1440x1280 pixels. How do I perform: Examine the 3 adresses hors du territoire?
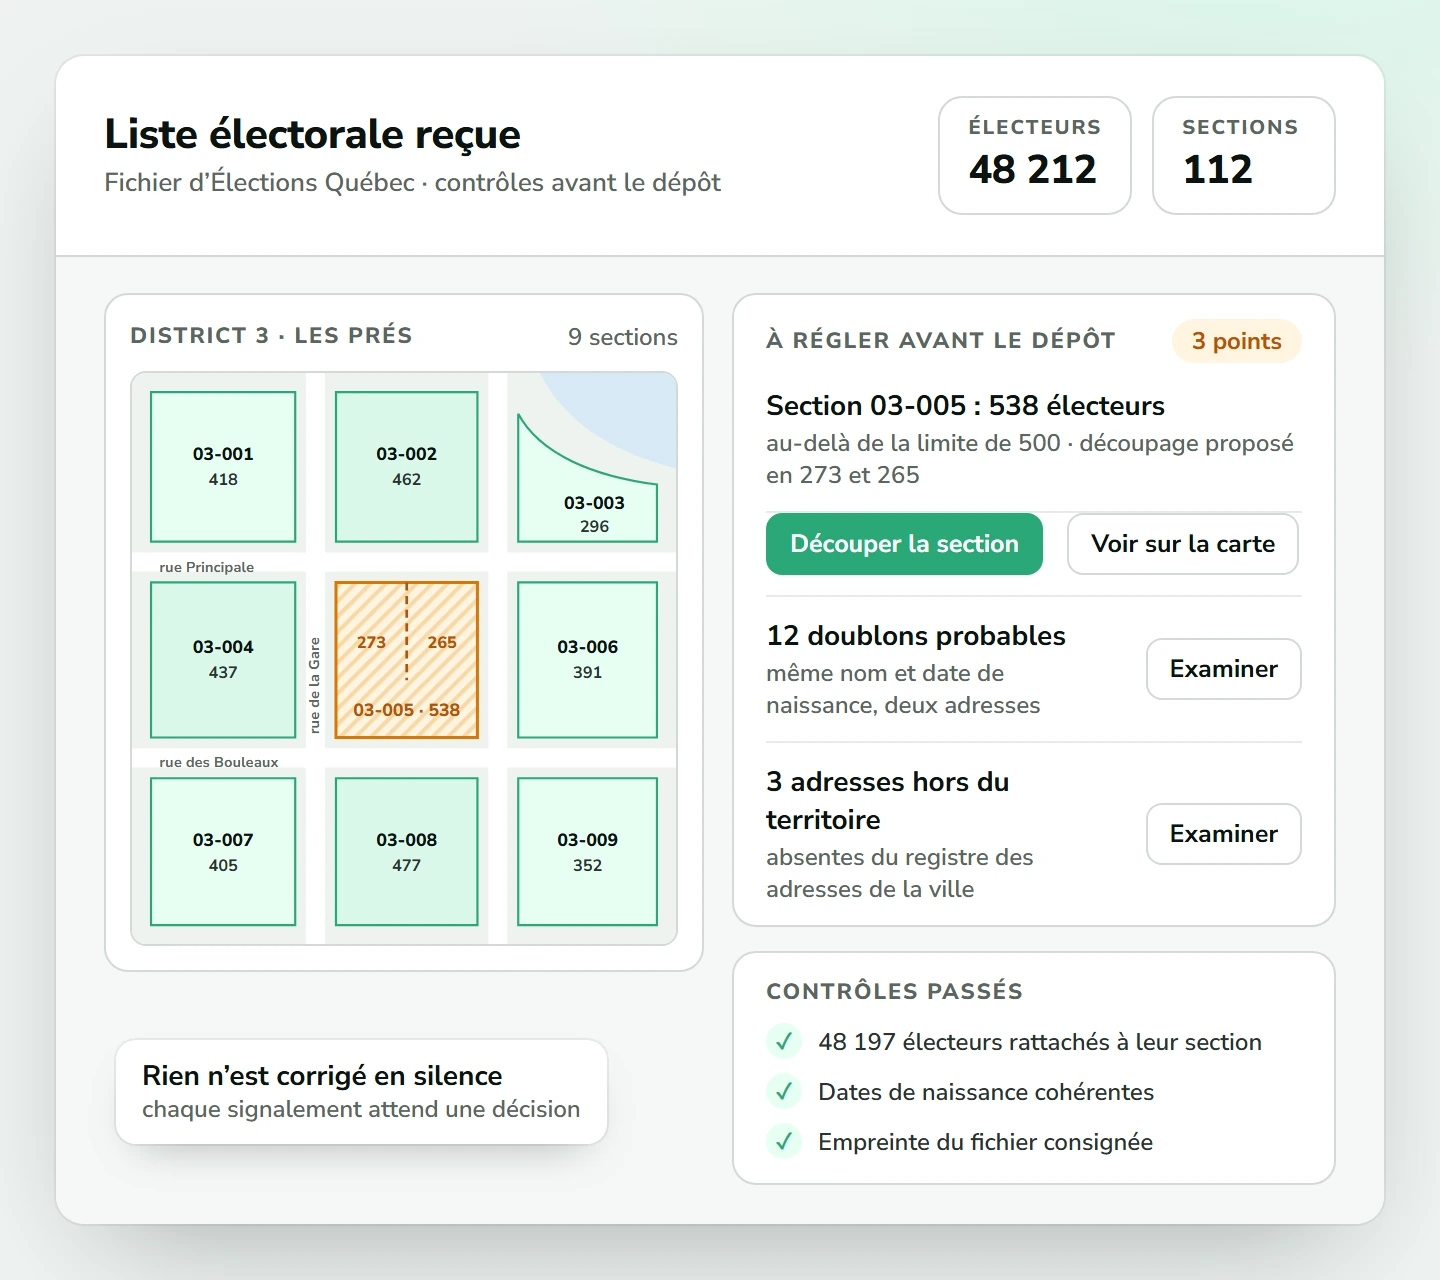point(1224,834)
